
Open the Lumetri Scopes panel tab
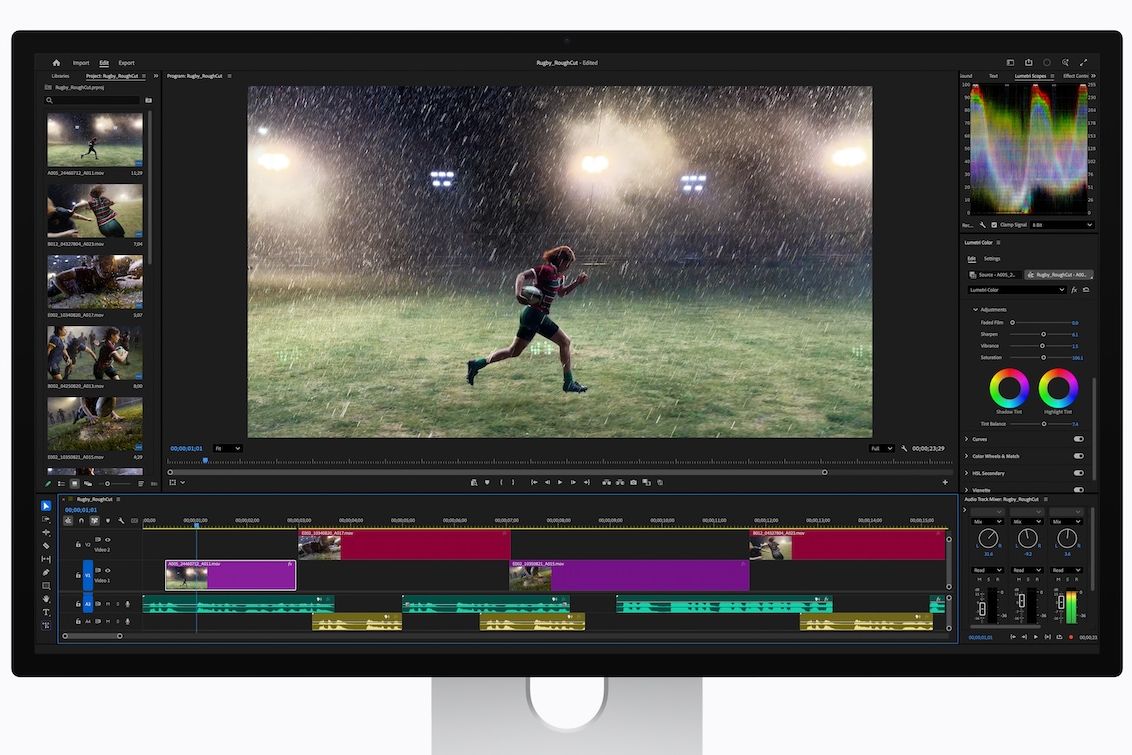pos(1031,75)
